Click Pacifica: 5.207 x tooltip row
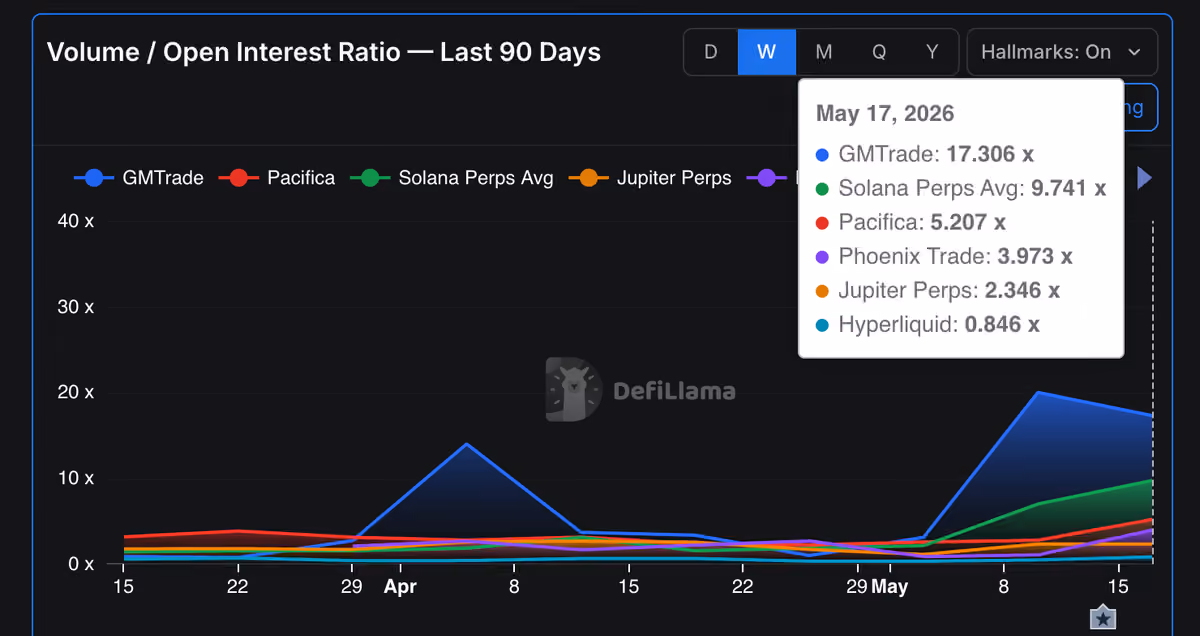 tap(911, 223)
